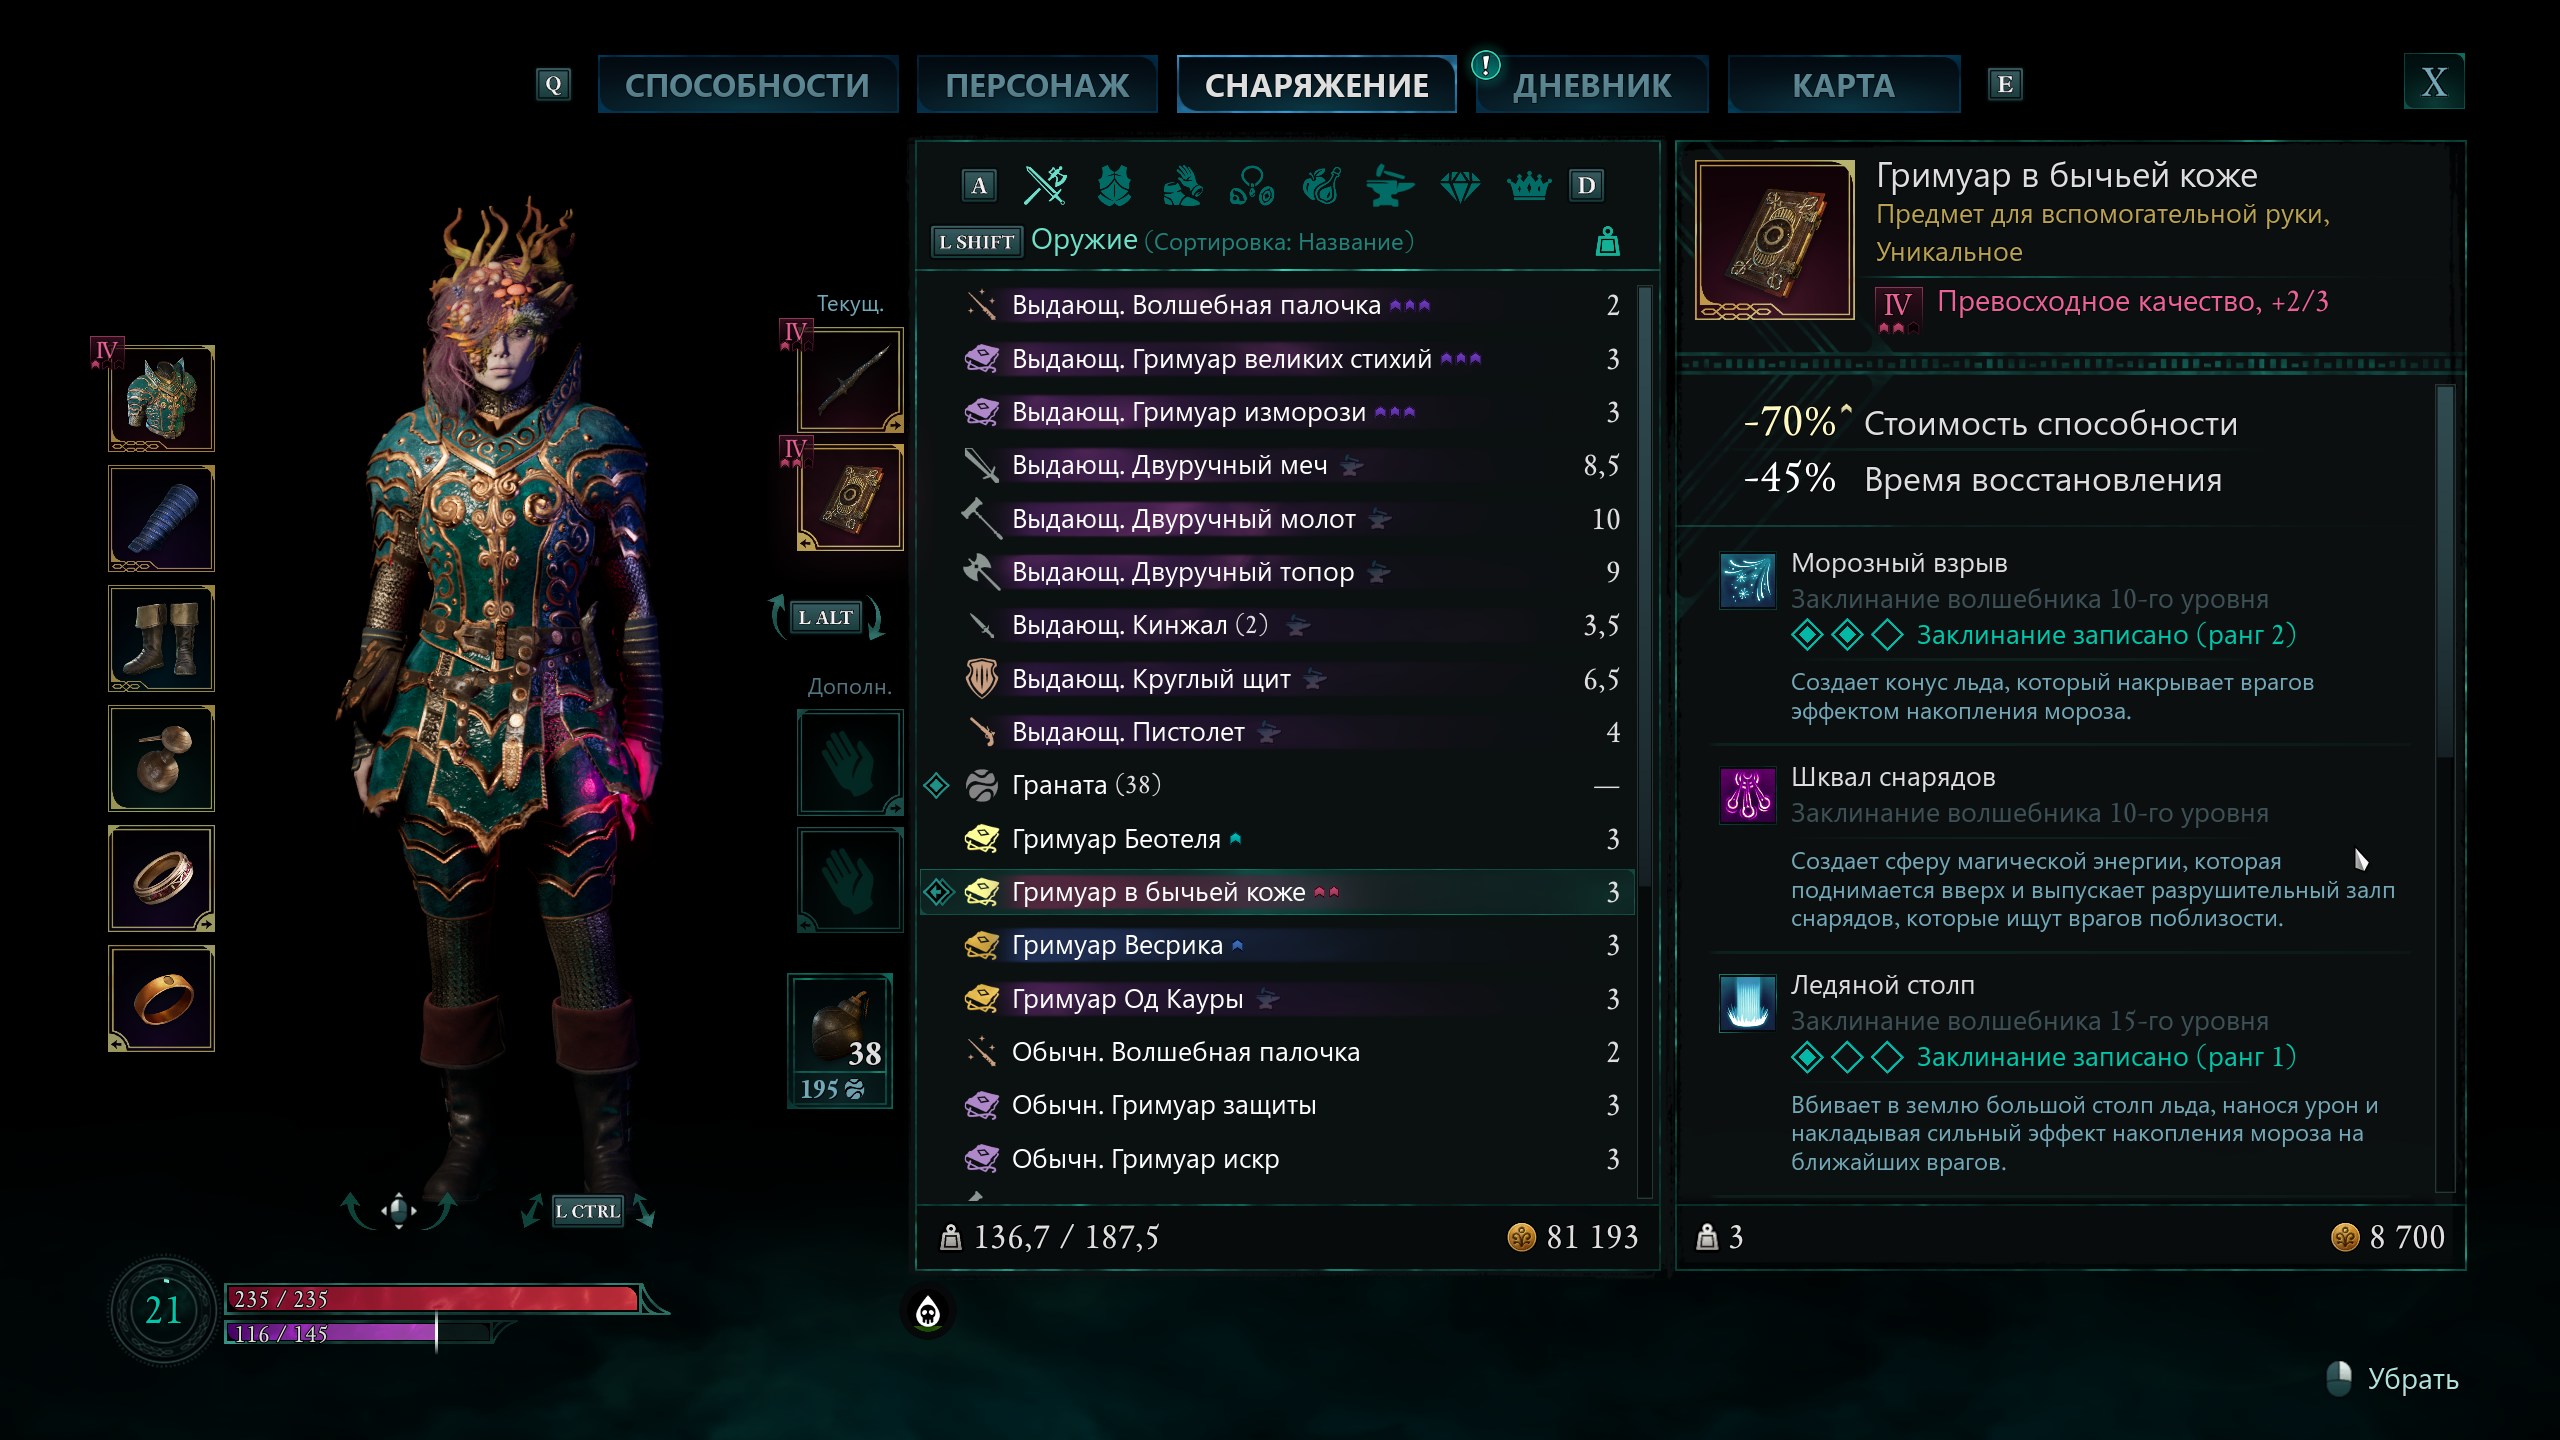This screenshot has width=2560, height=1440.
Task: Toggle the L CTRL character view switch
Action: 588,1211
